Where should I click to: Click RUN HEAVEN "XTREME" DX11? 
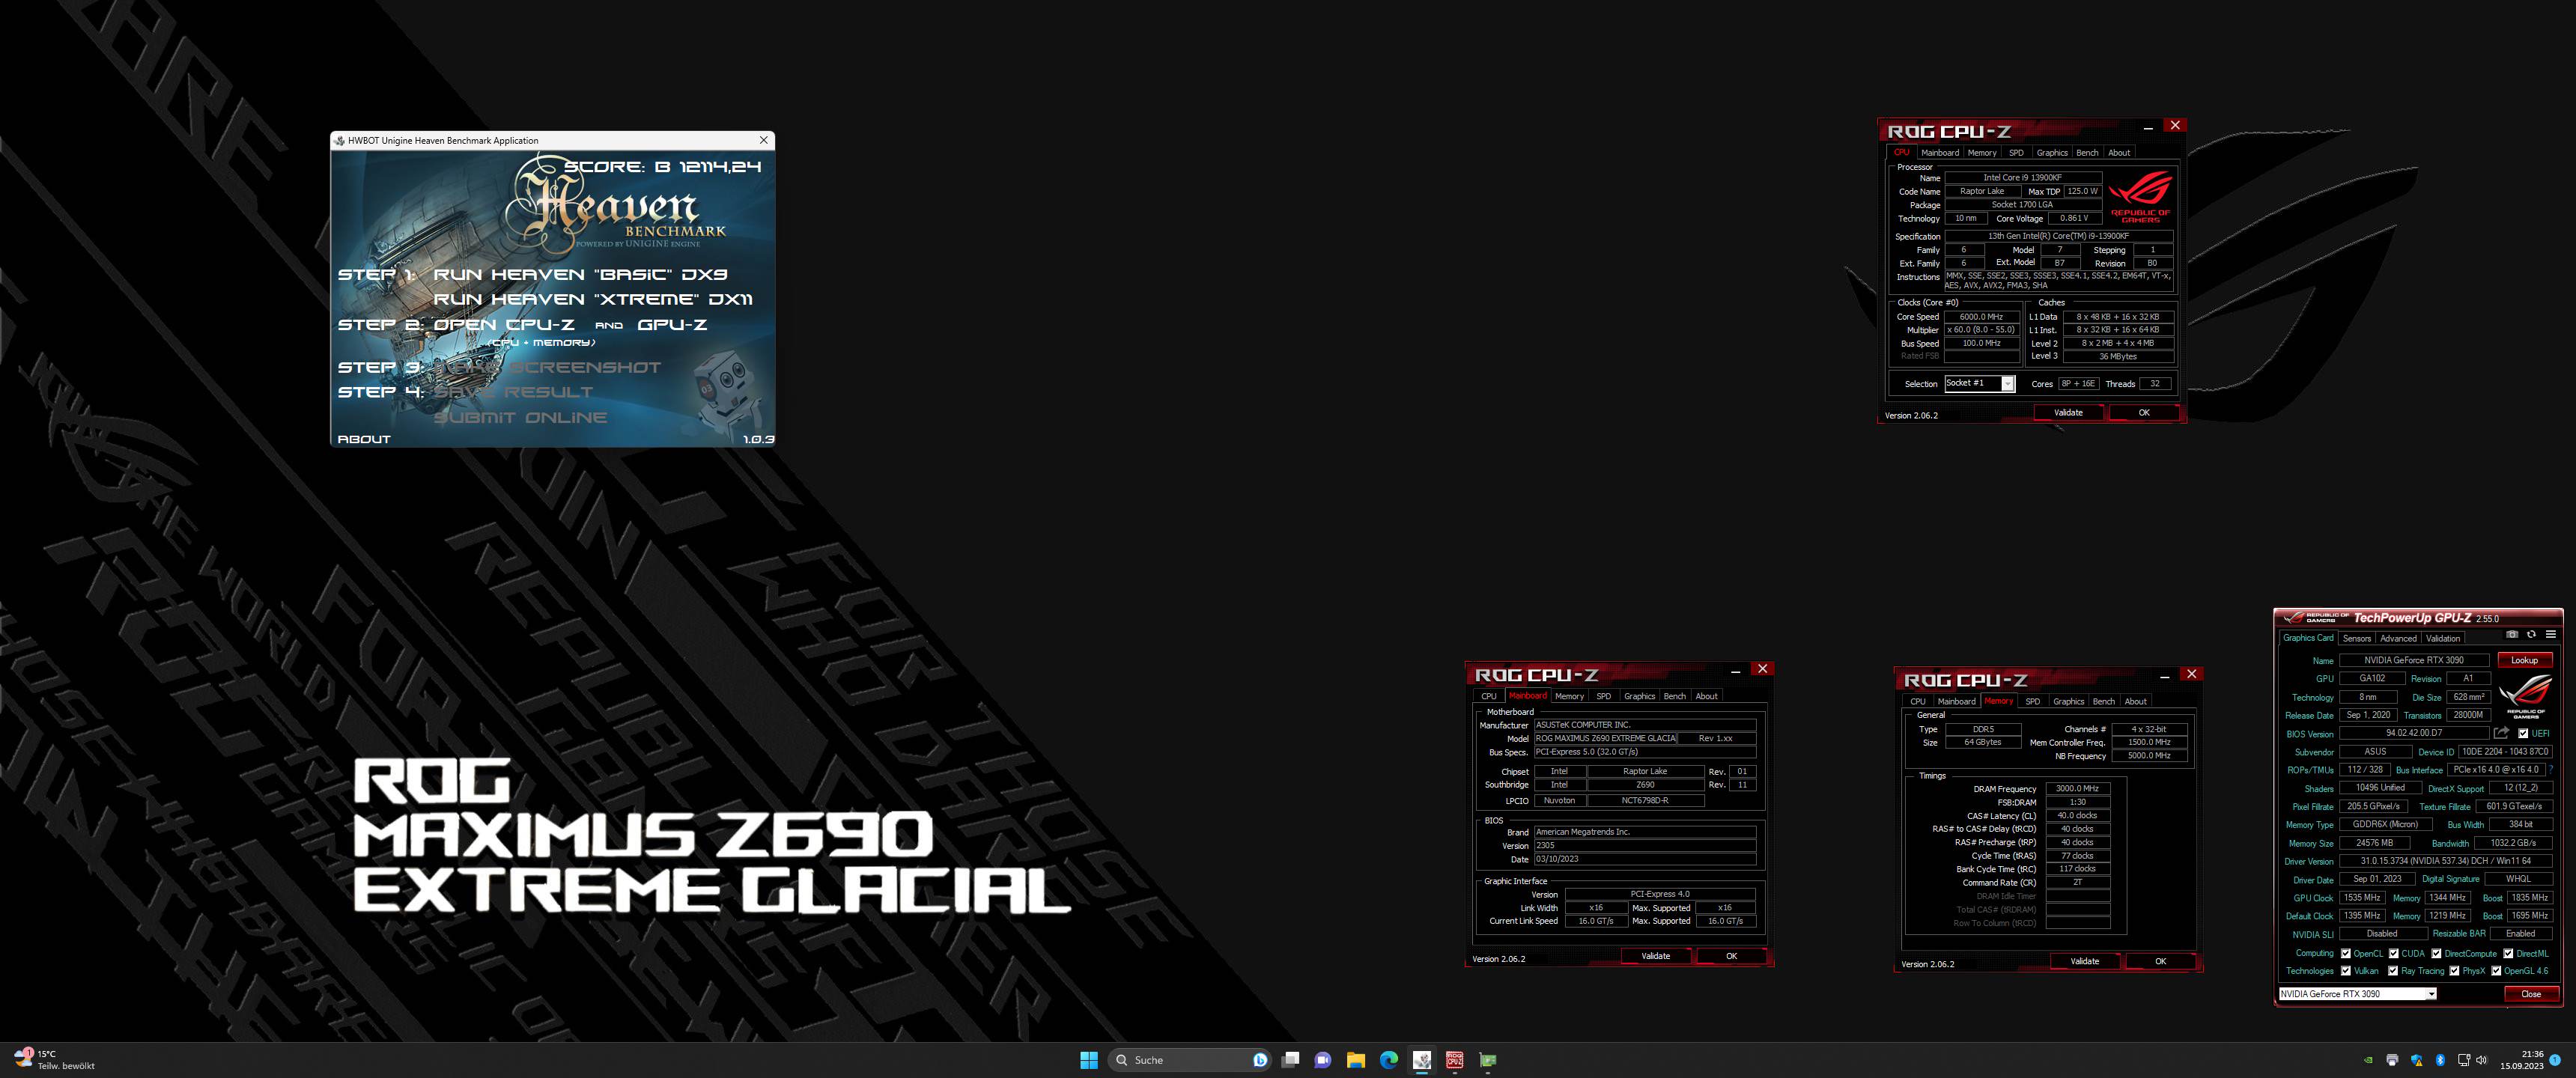pos(593,299)
